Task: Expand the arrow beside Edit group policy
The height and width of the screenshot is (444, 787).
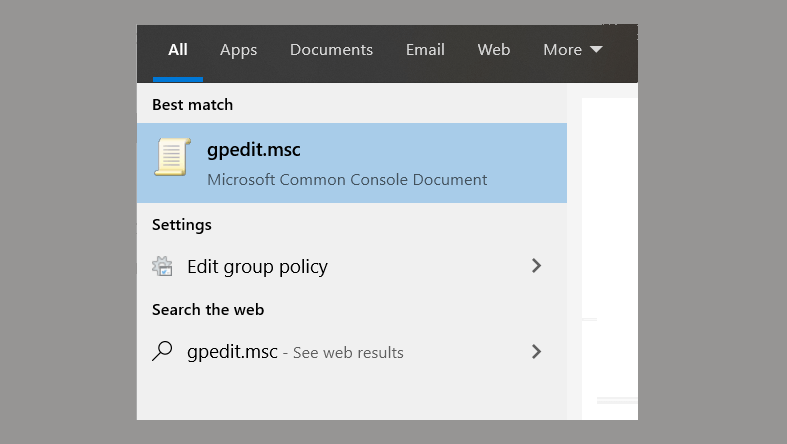Action: 537,266
